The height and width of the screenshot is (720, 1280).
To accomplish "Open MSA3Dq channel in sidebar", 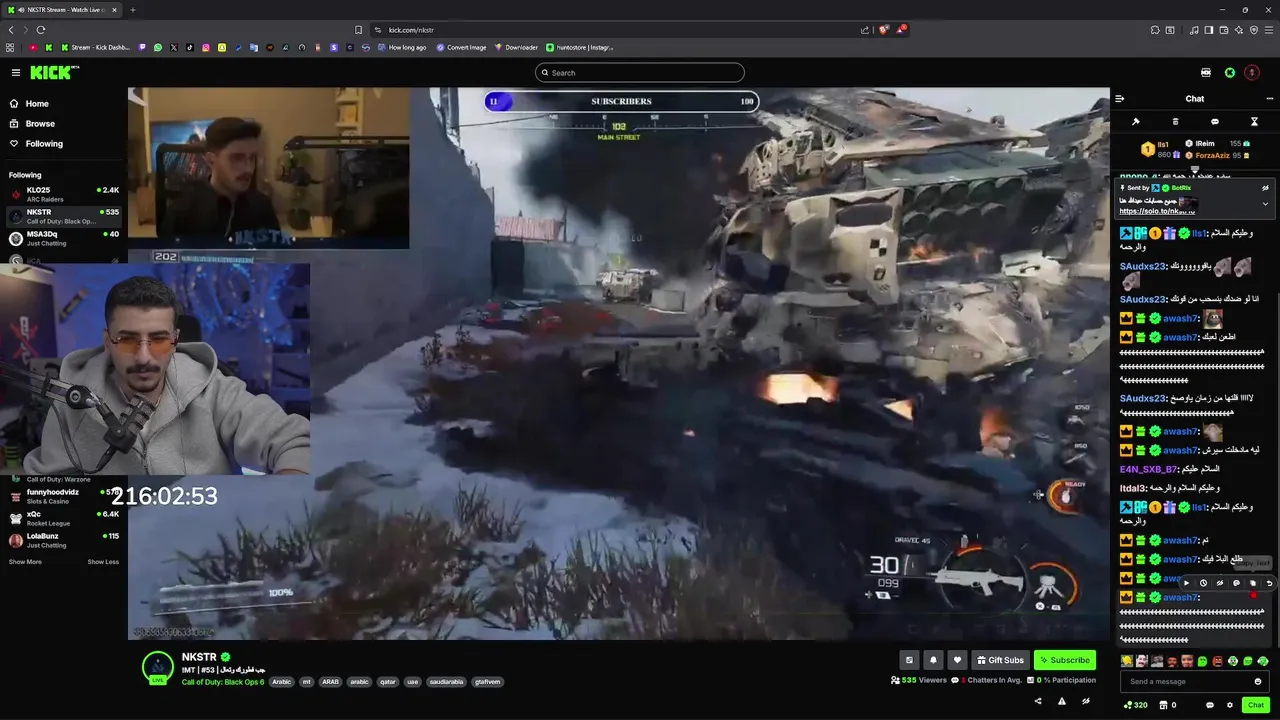I will click(x=64, y=238).
